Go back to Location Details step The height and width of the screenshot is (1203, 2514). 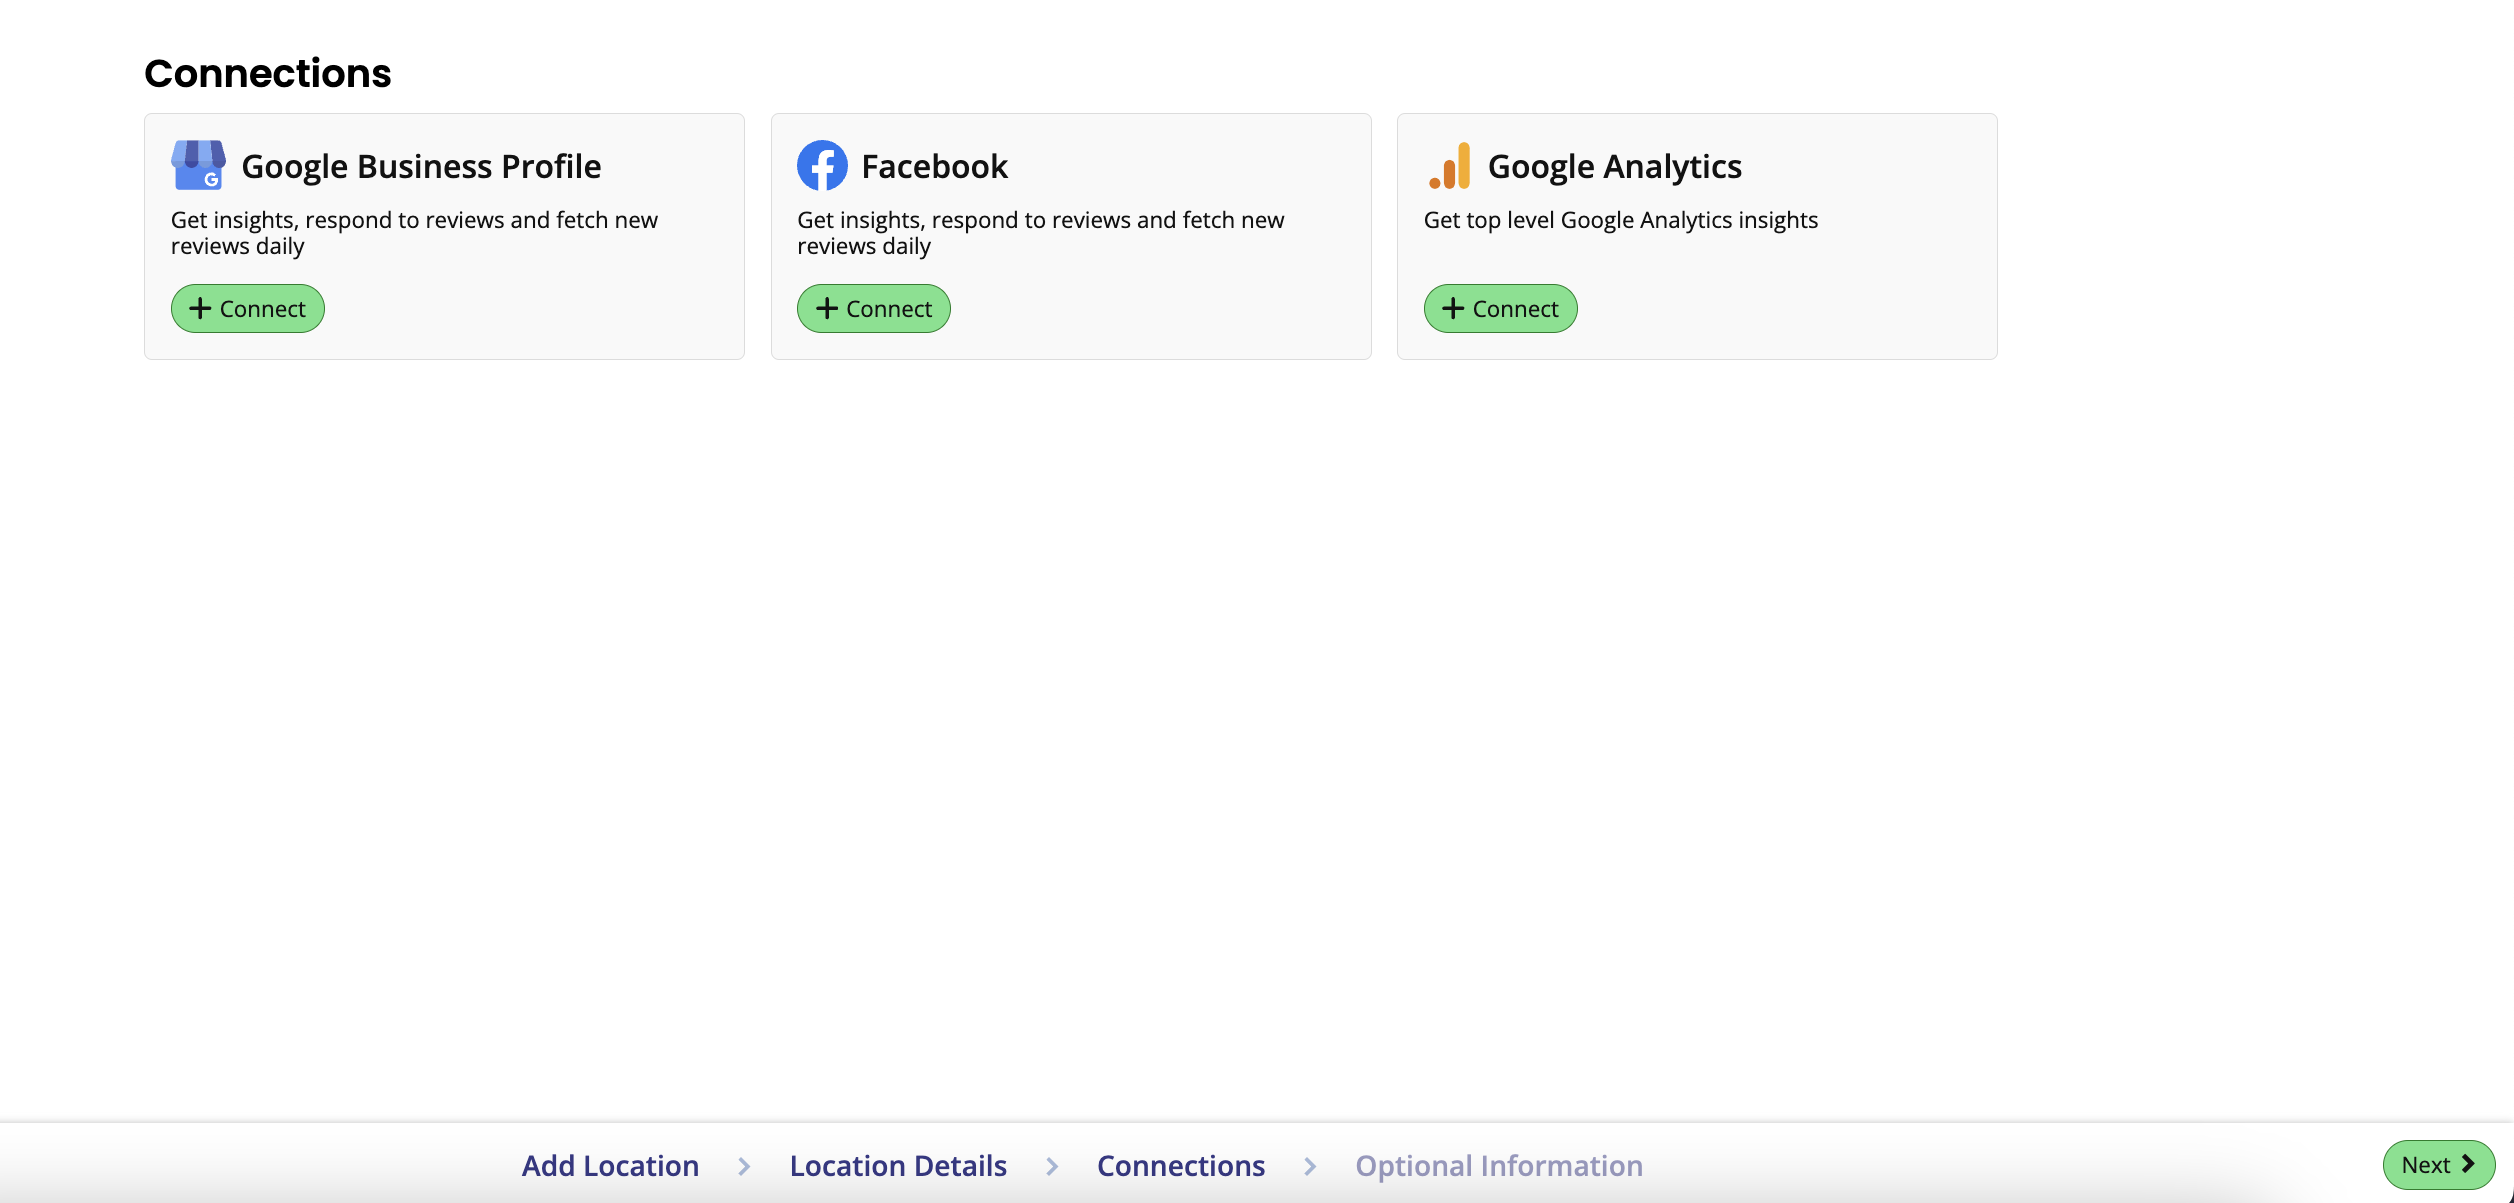coord(898,1166)
